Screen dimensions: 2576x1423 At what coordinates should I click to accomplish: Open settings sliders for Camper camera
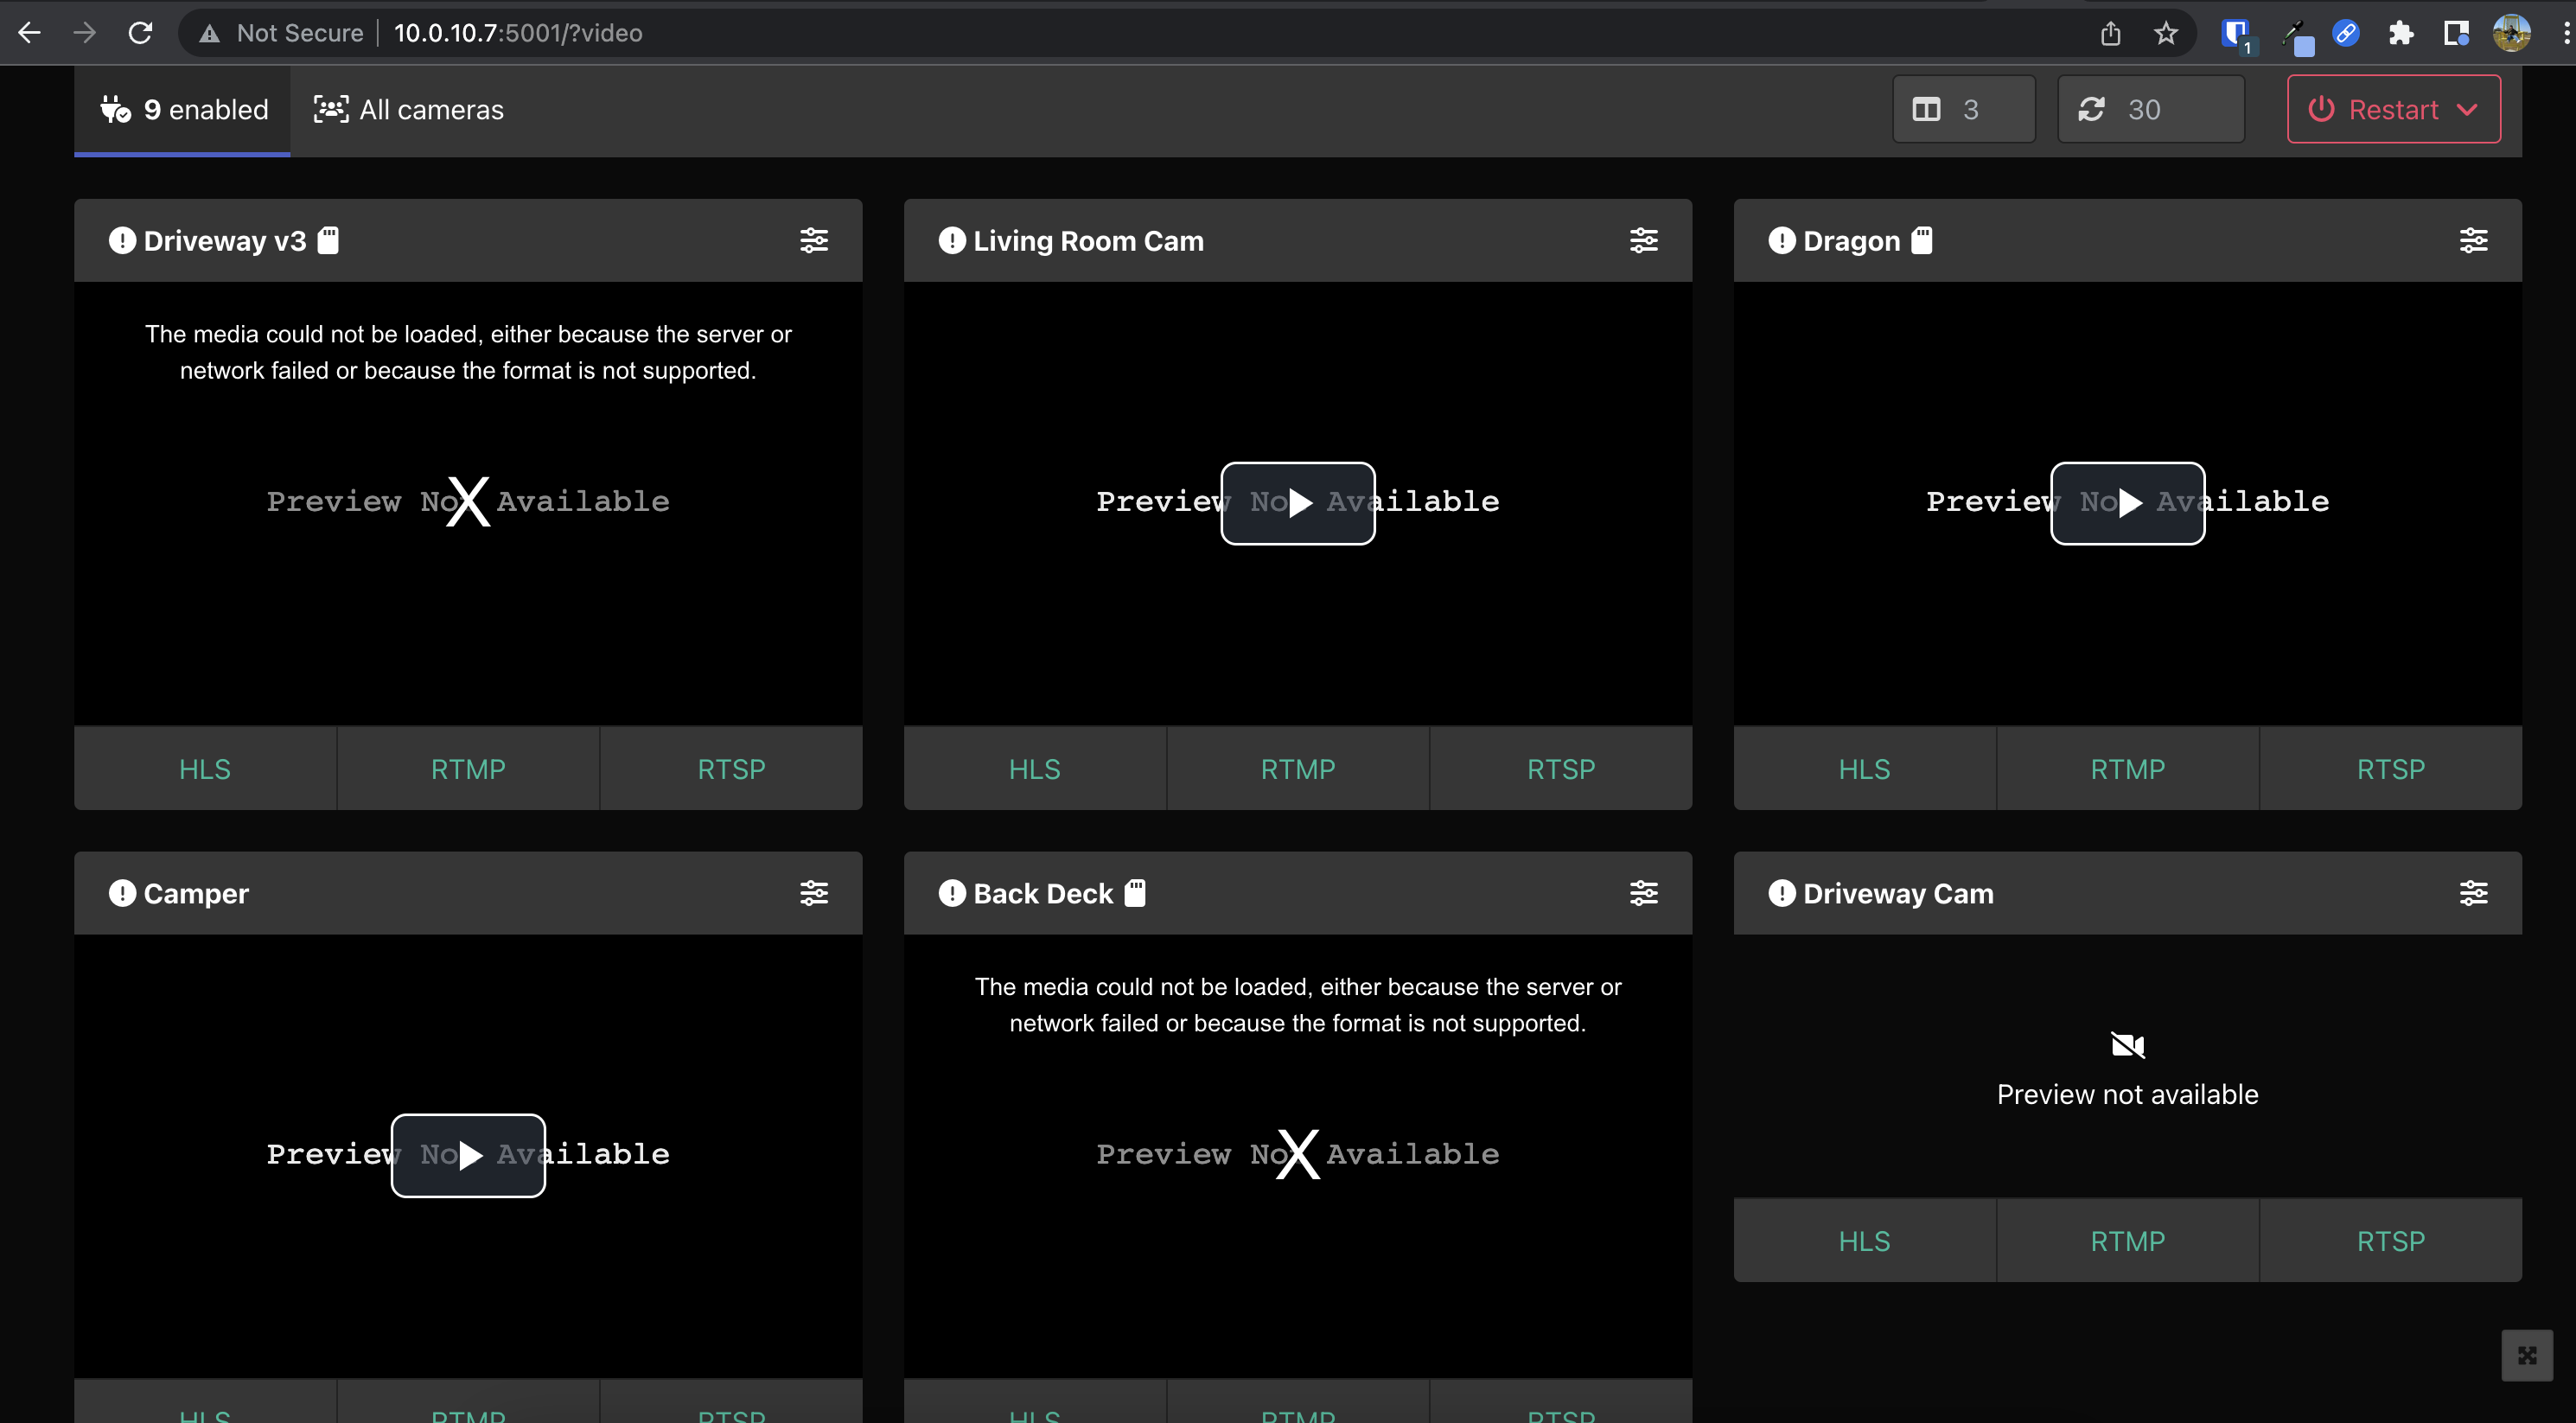814,893
